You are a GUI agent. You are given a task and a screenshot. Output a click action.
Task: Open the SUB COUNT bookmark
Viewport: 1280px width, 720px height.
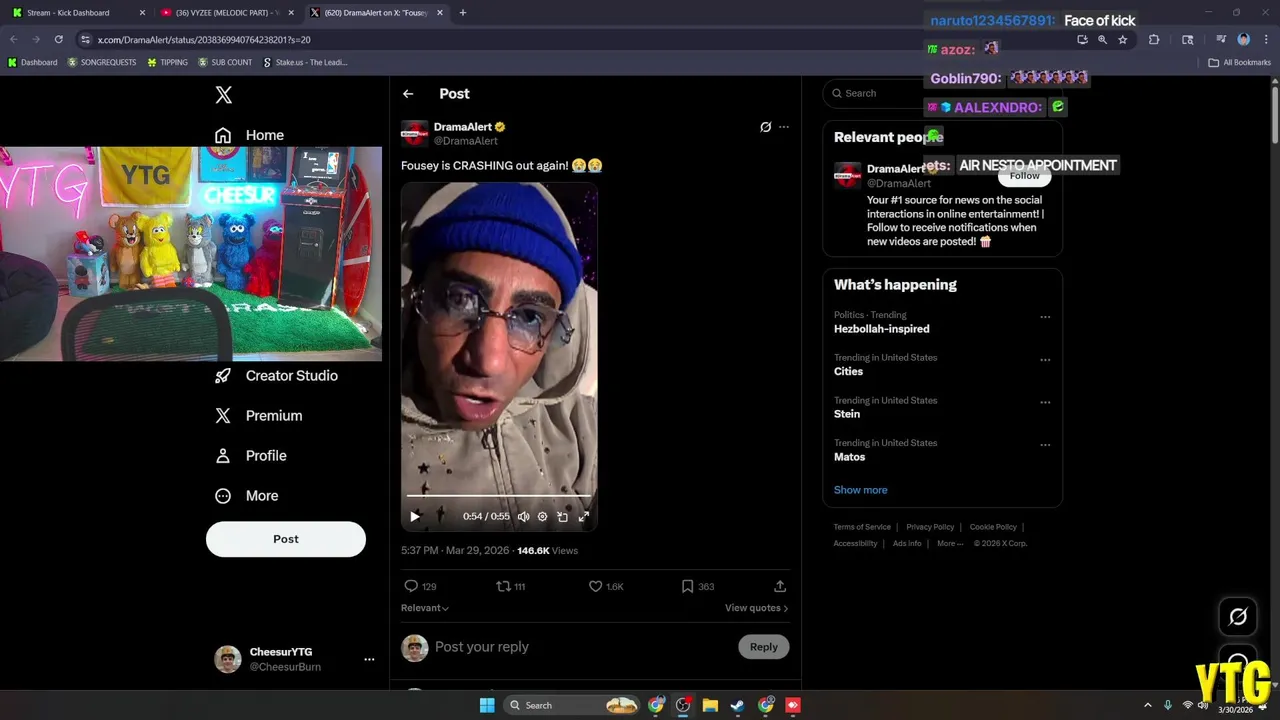(225, 62)
